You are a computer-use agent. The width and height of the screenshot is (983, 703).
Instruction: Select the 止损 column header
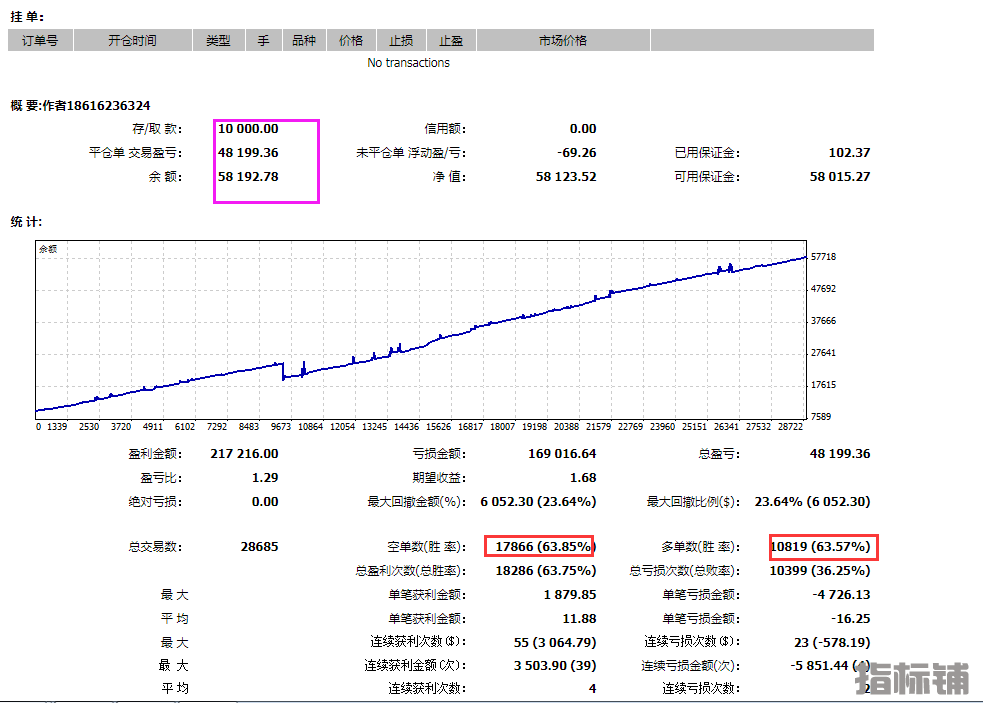pos(401,41)
